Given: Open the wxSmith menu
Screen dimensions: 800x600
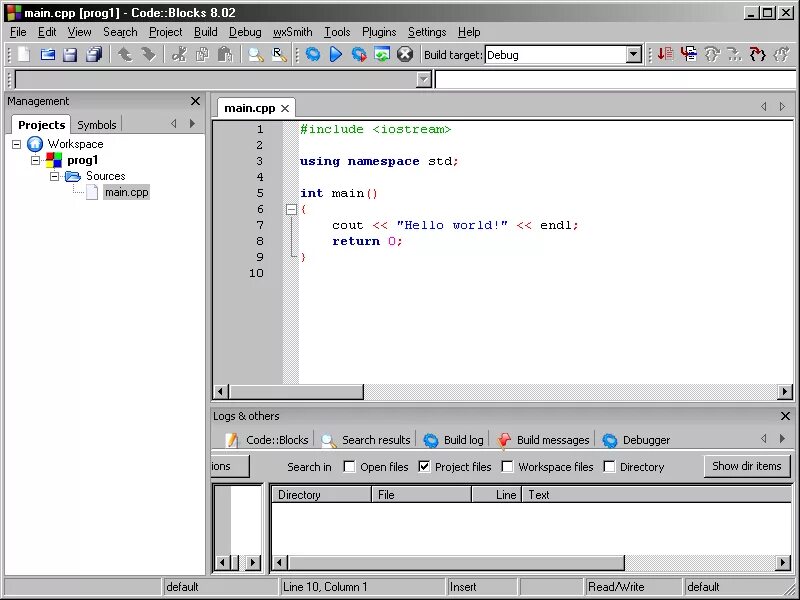Looking at the screenshot, I should [x=292, y=32].
